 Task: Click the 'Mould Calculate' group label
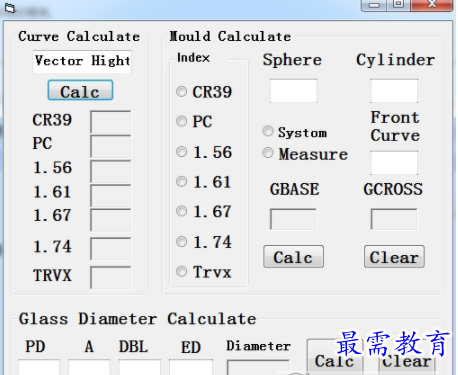click(x=230, y=36)
